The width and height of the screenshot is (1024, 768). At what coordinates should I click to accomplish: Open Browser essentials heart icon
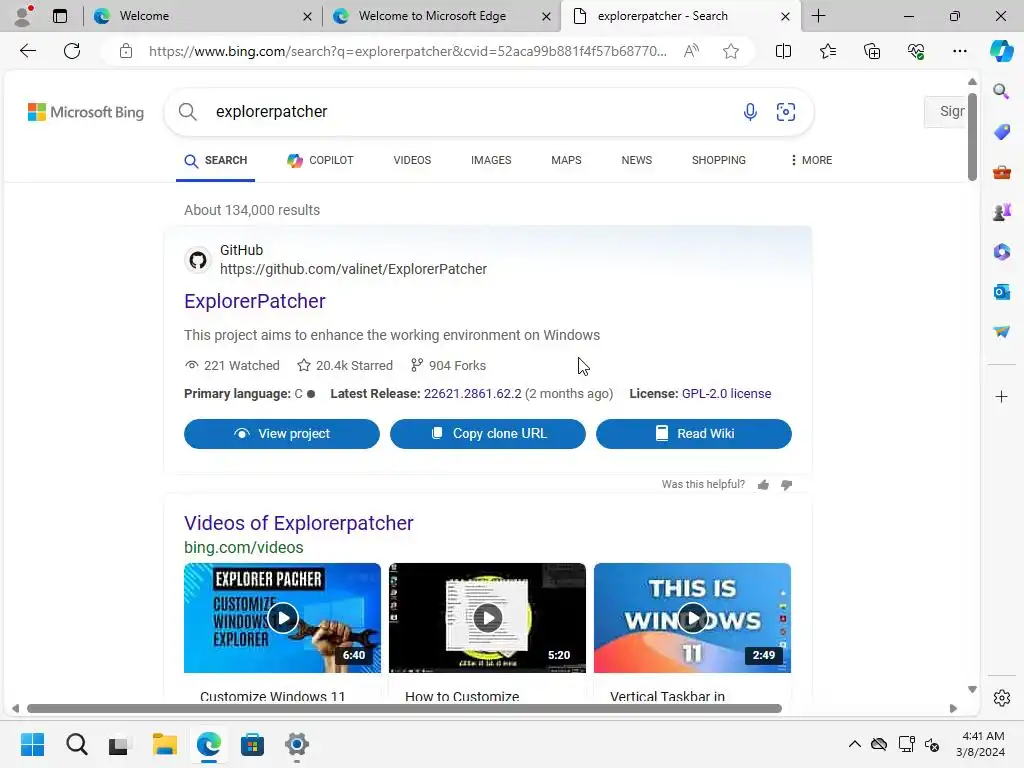(x=916, y=51)
